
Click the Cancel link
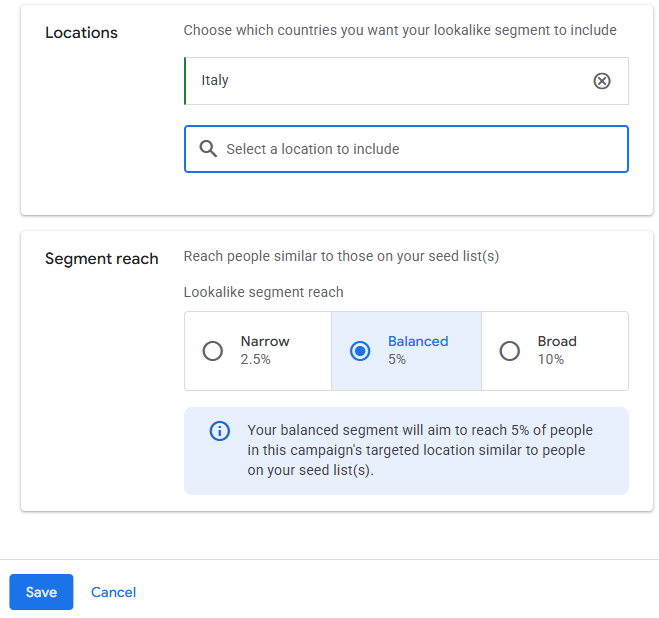click(113, 592)
